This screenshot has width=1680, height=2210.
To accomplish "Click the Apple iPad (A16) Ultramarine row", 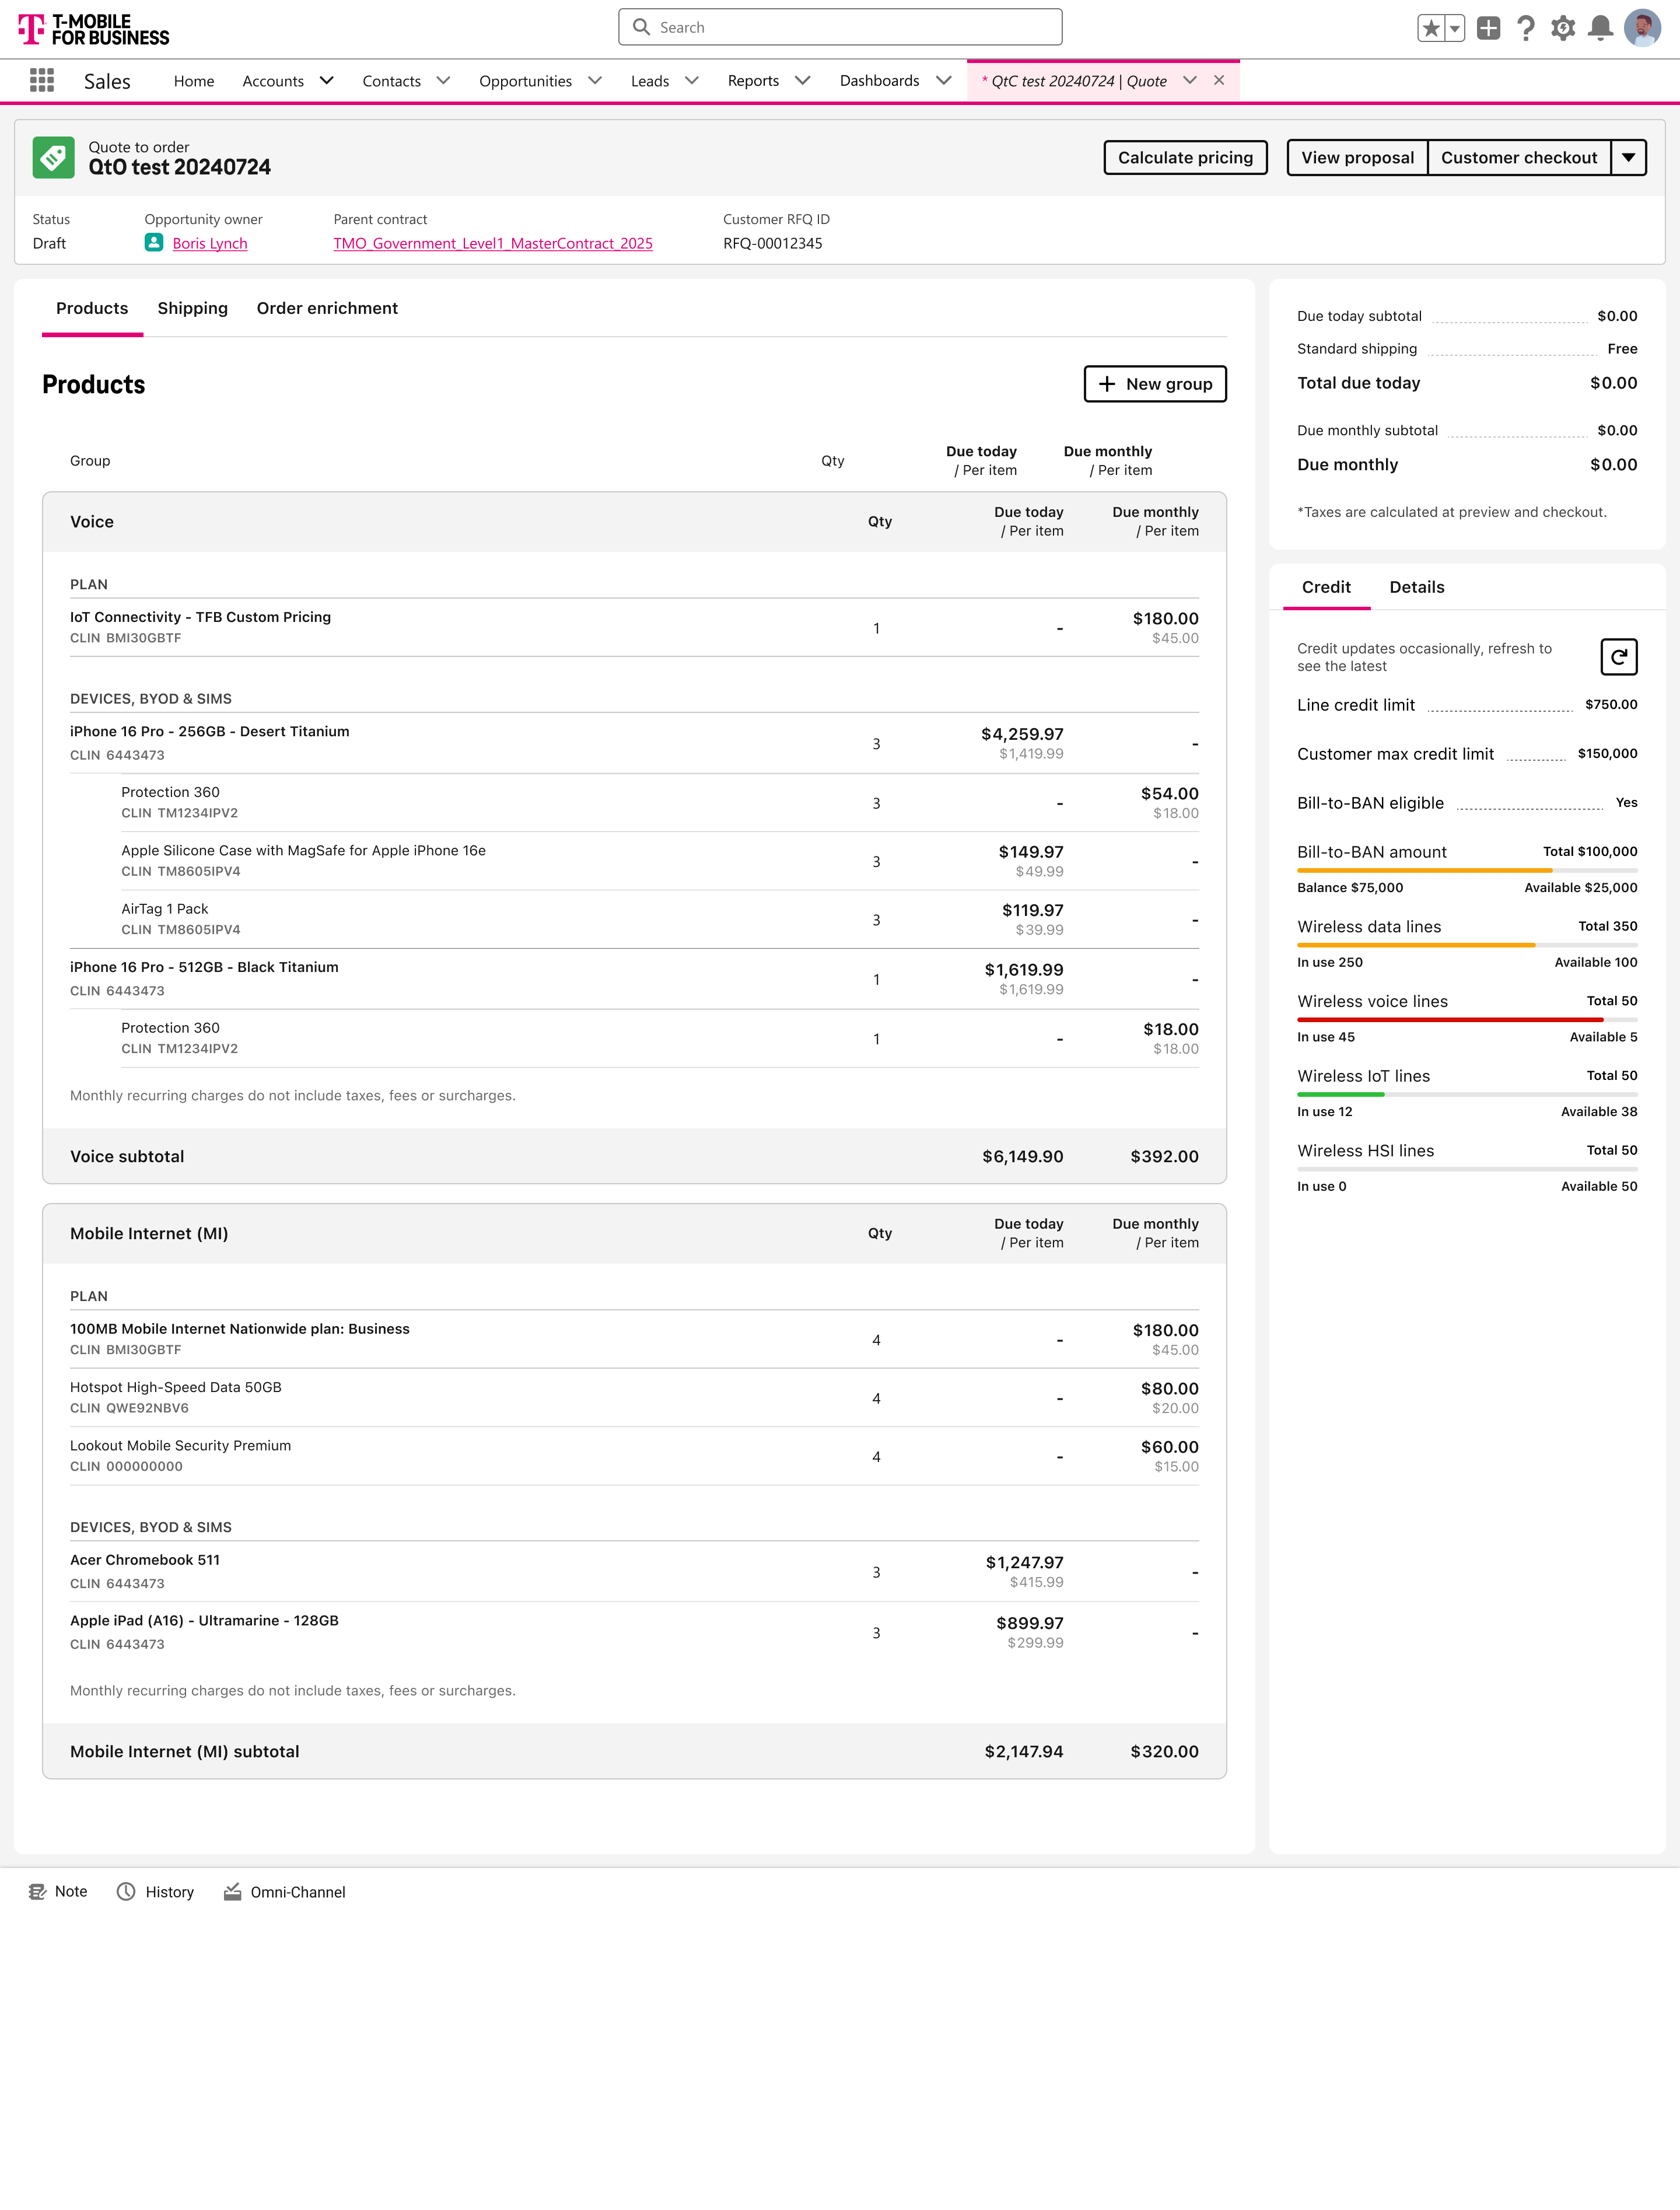I will pos(634,1632).
